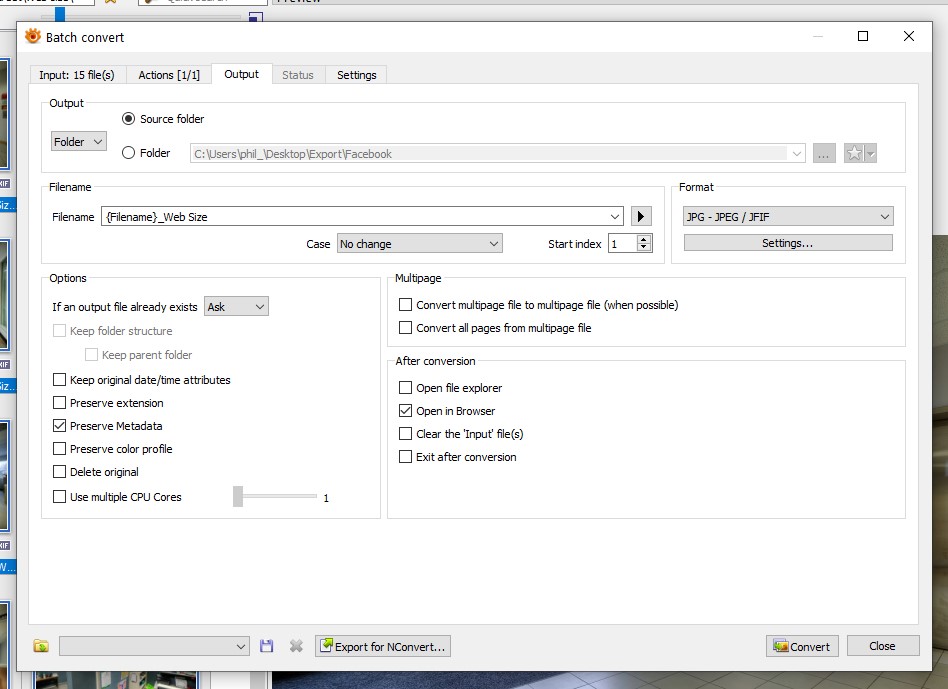Click the format Settings... button

(x=788, y=243)
